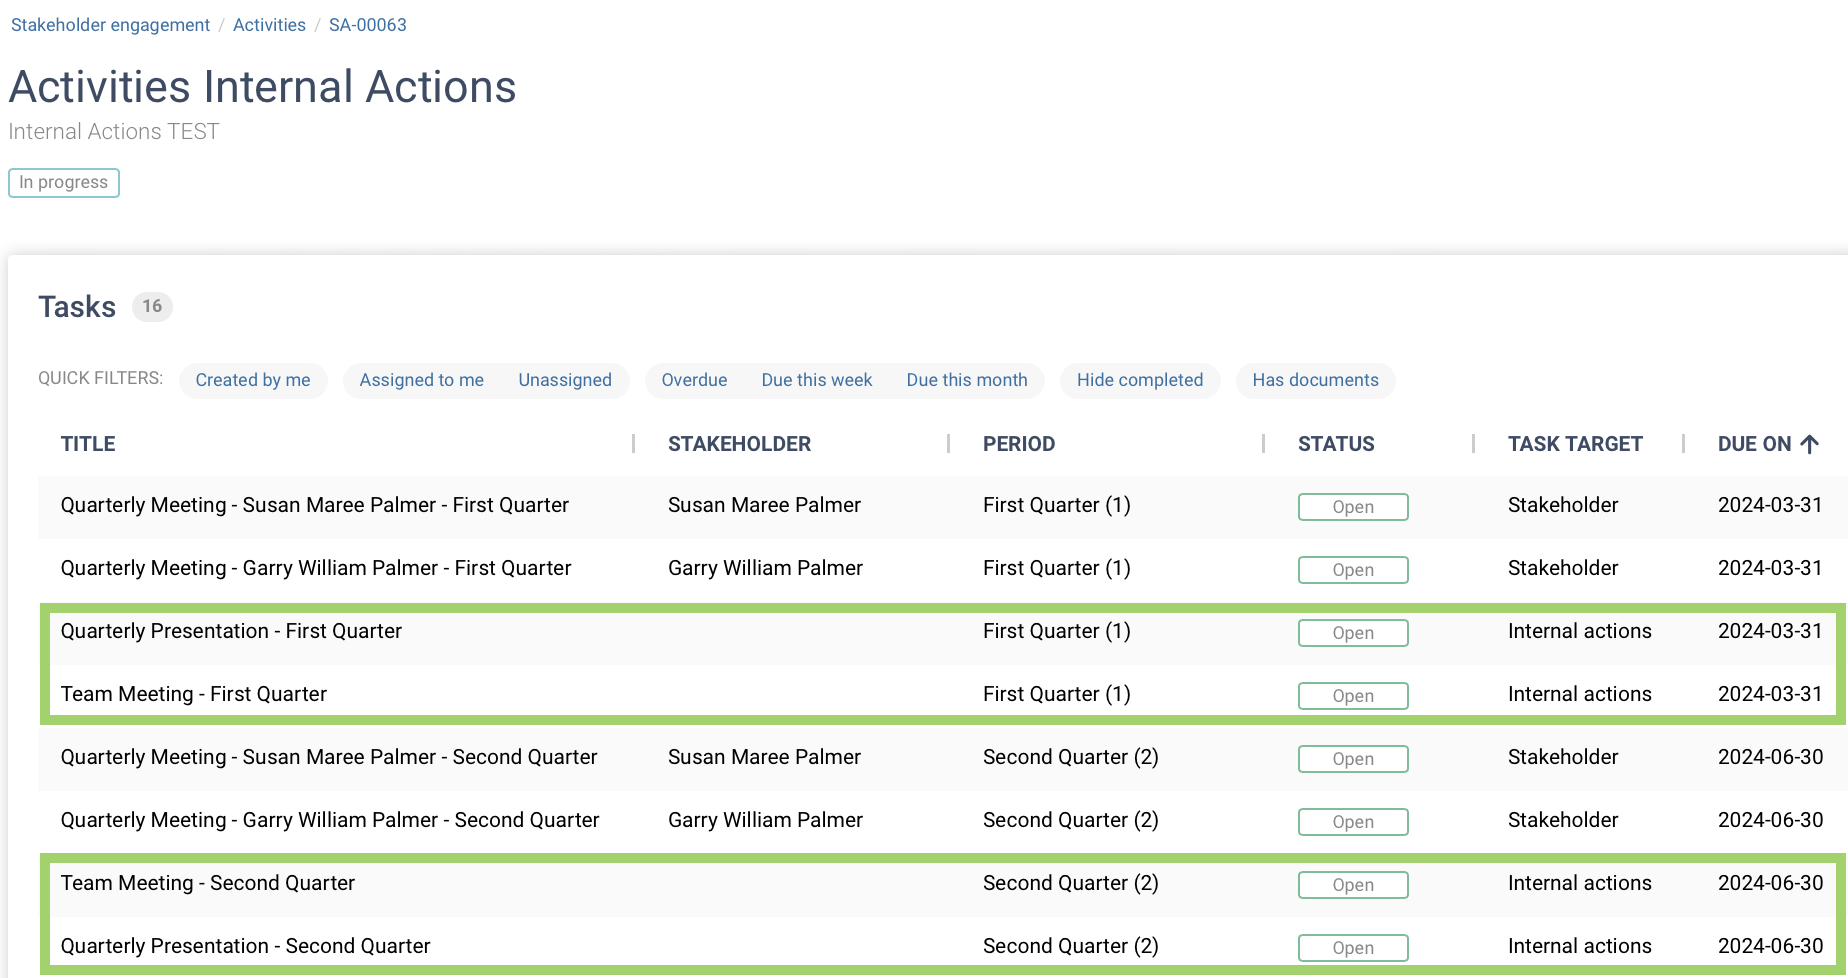
Task: Click the Status column header
Action: pos(1336,444)
